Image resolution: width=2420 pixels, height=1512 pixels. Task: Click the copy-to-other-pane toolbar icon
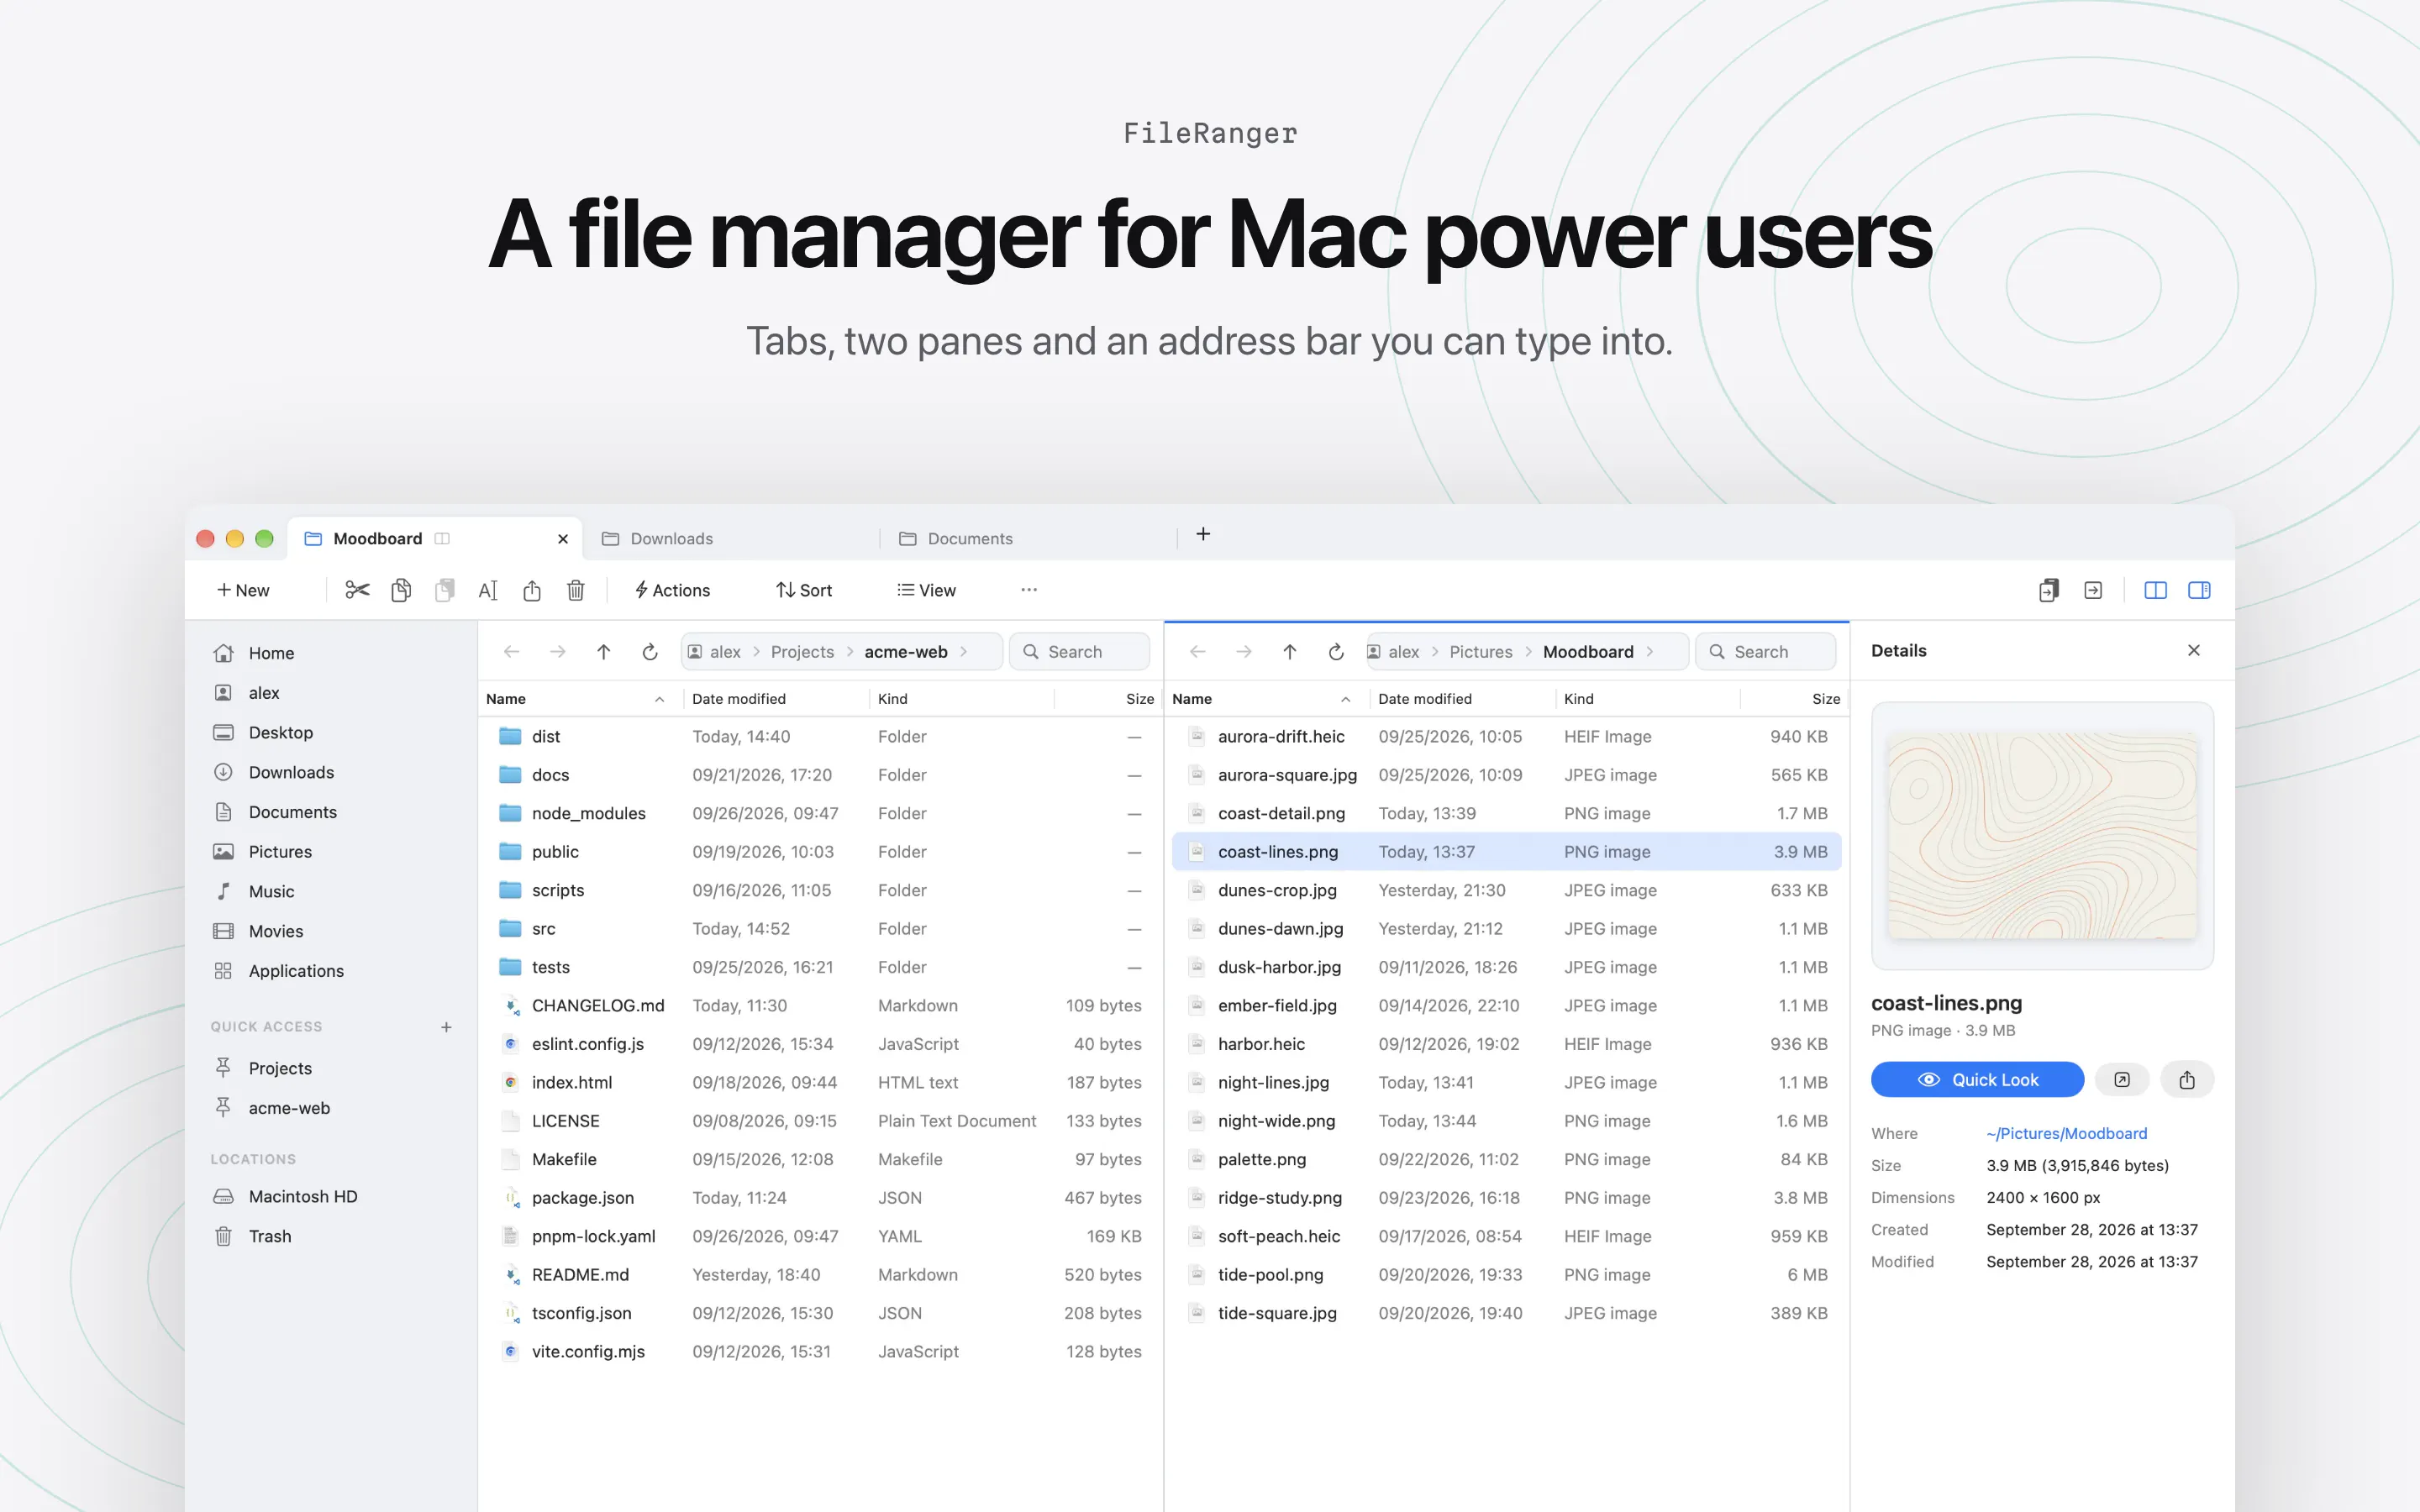click(x=2049, y=590)
